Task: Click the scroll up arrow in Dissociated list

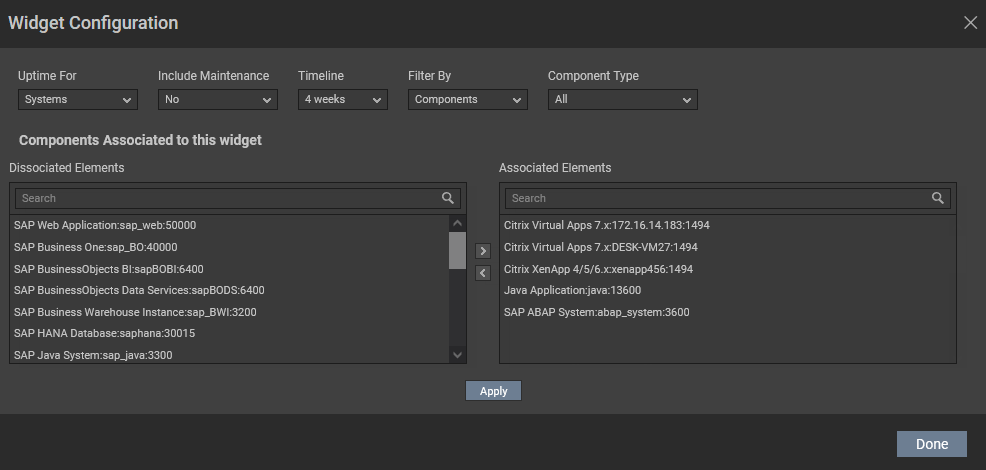Action: click(457, 223)
